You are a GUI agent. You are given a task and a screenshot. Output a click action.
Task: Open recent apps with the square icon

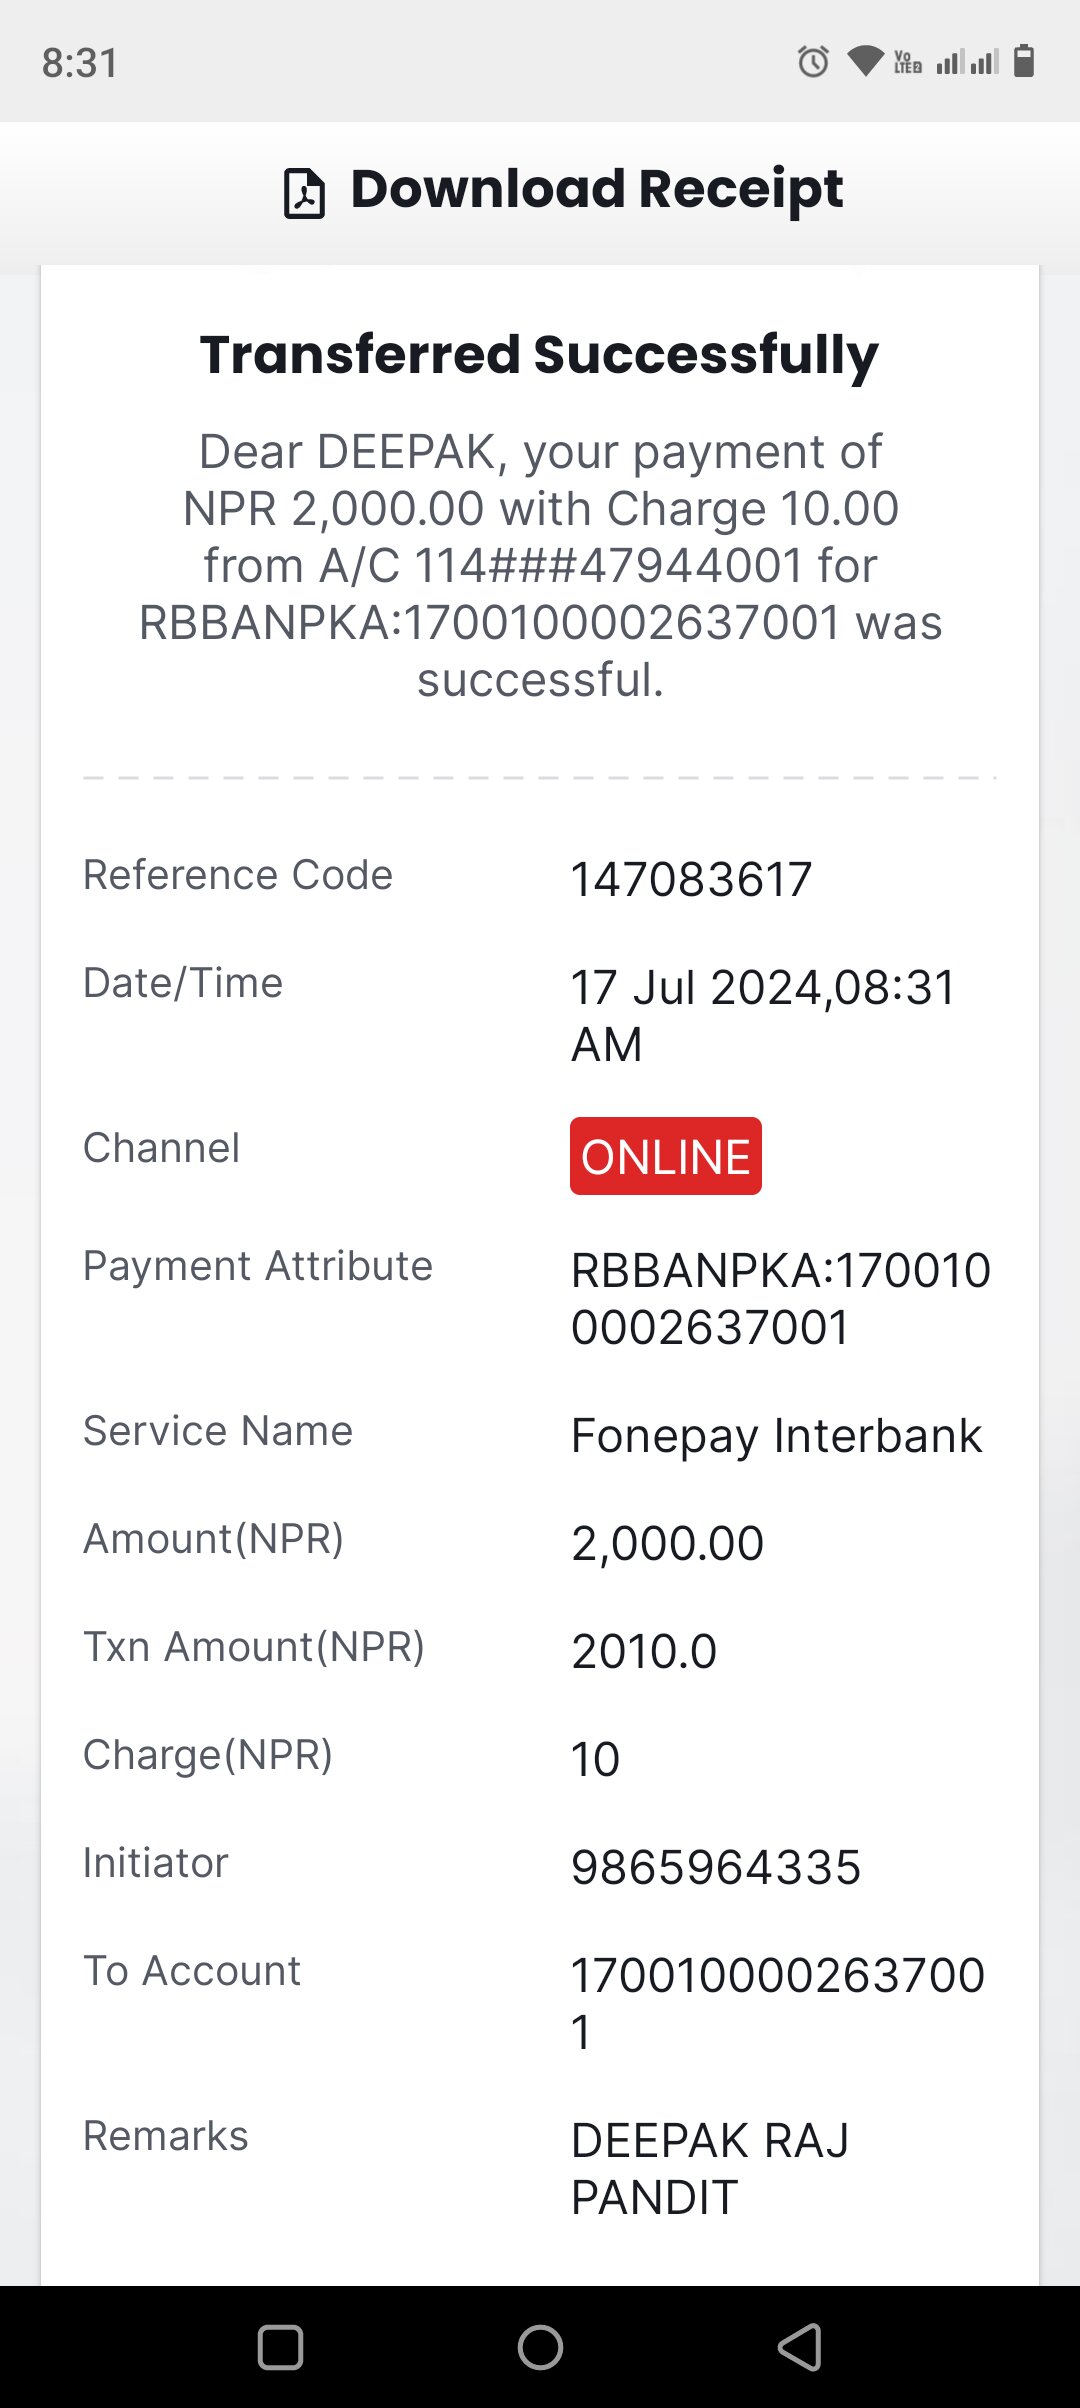click(x=280, y=2346)
